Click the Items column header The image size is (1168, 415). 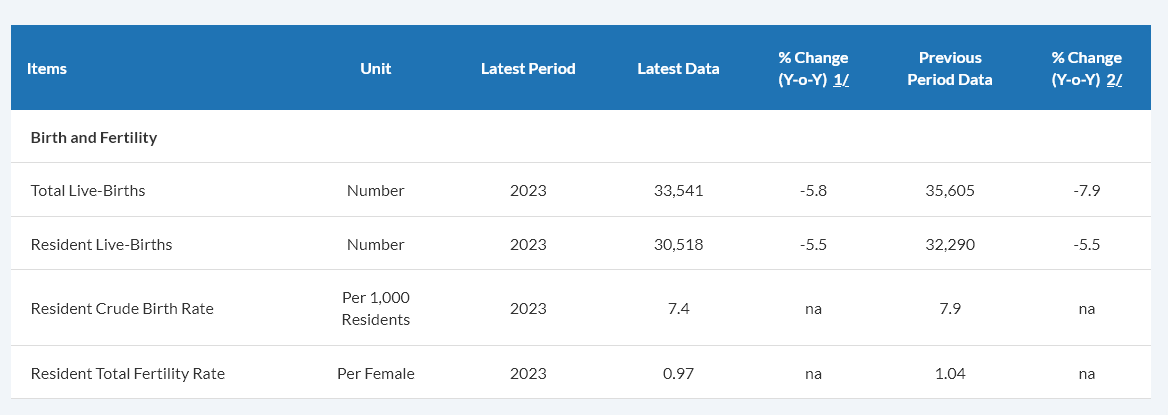tap(47, 69)
